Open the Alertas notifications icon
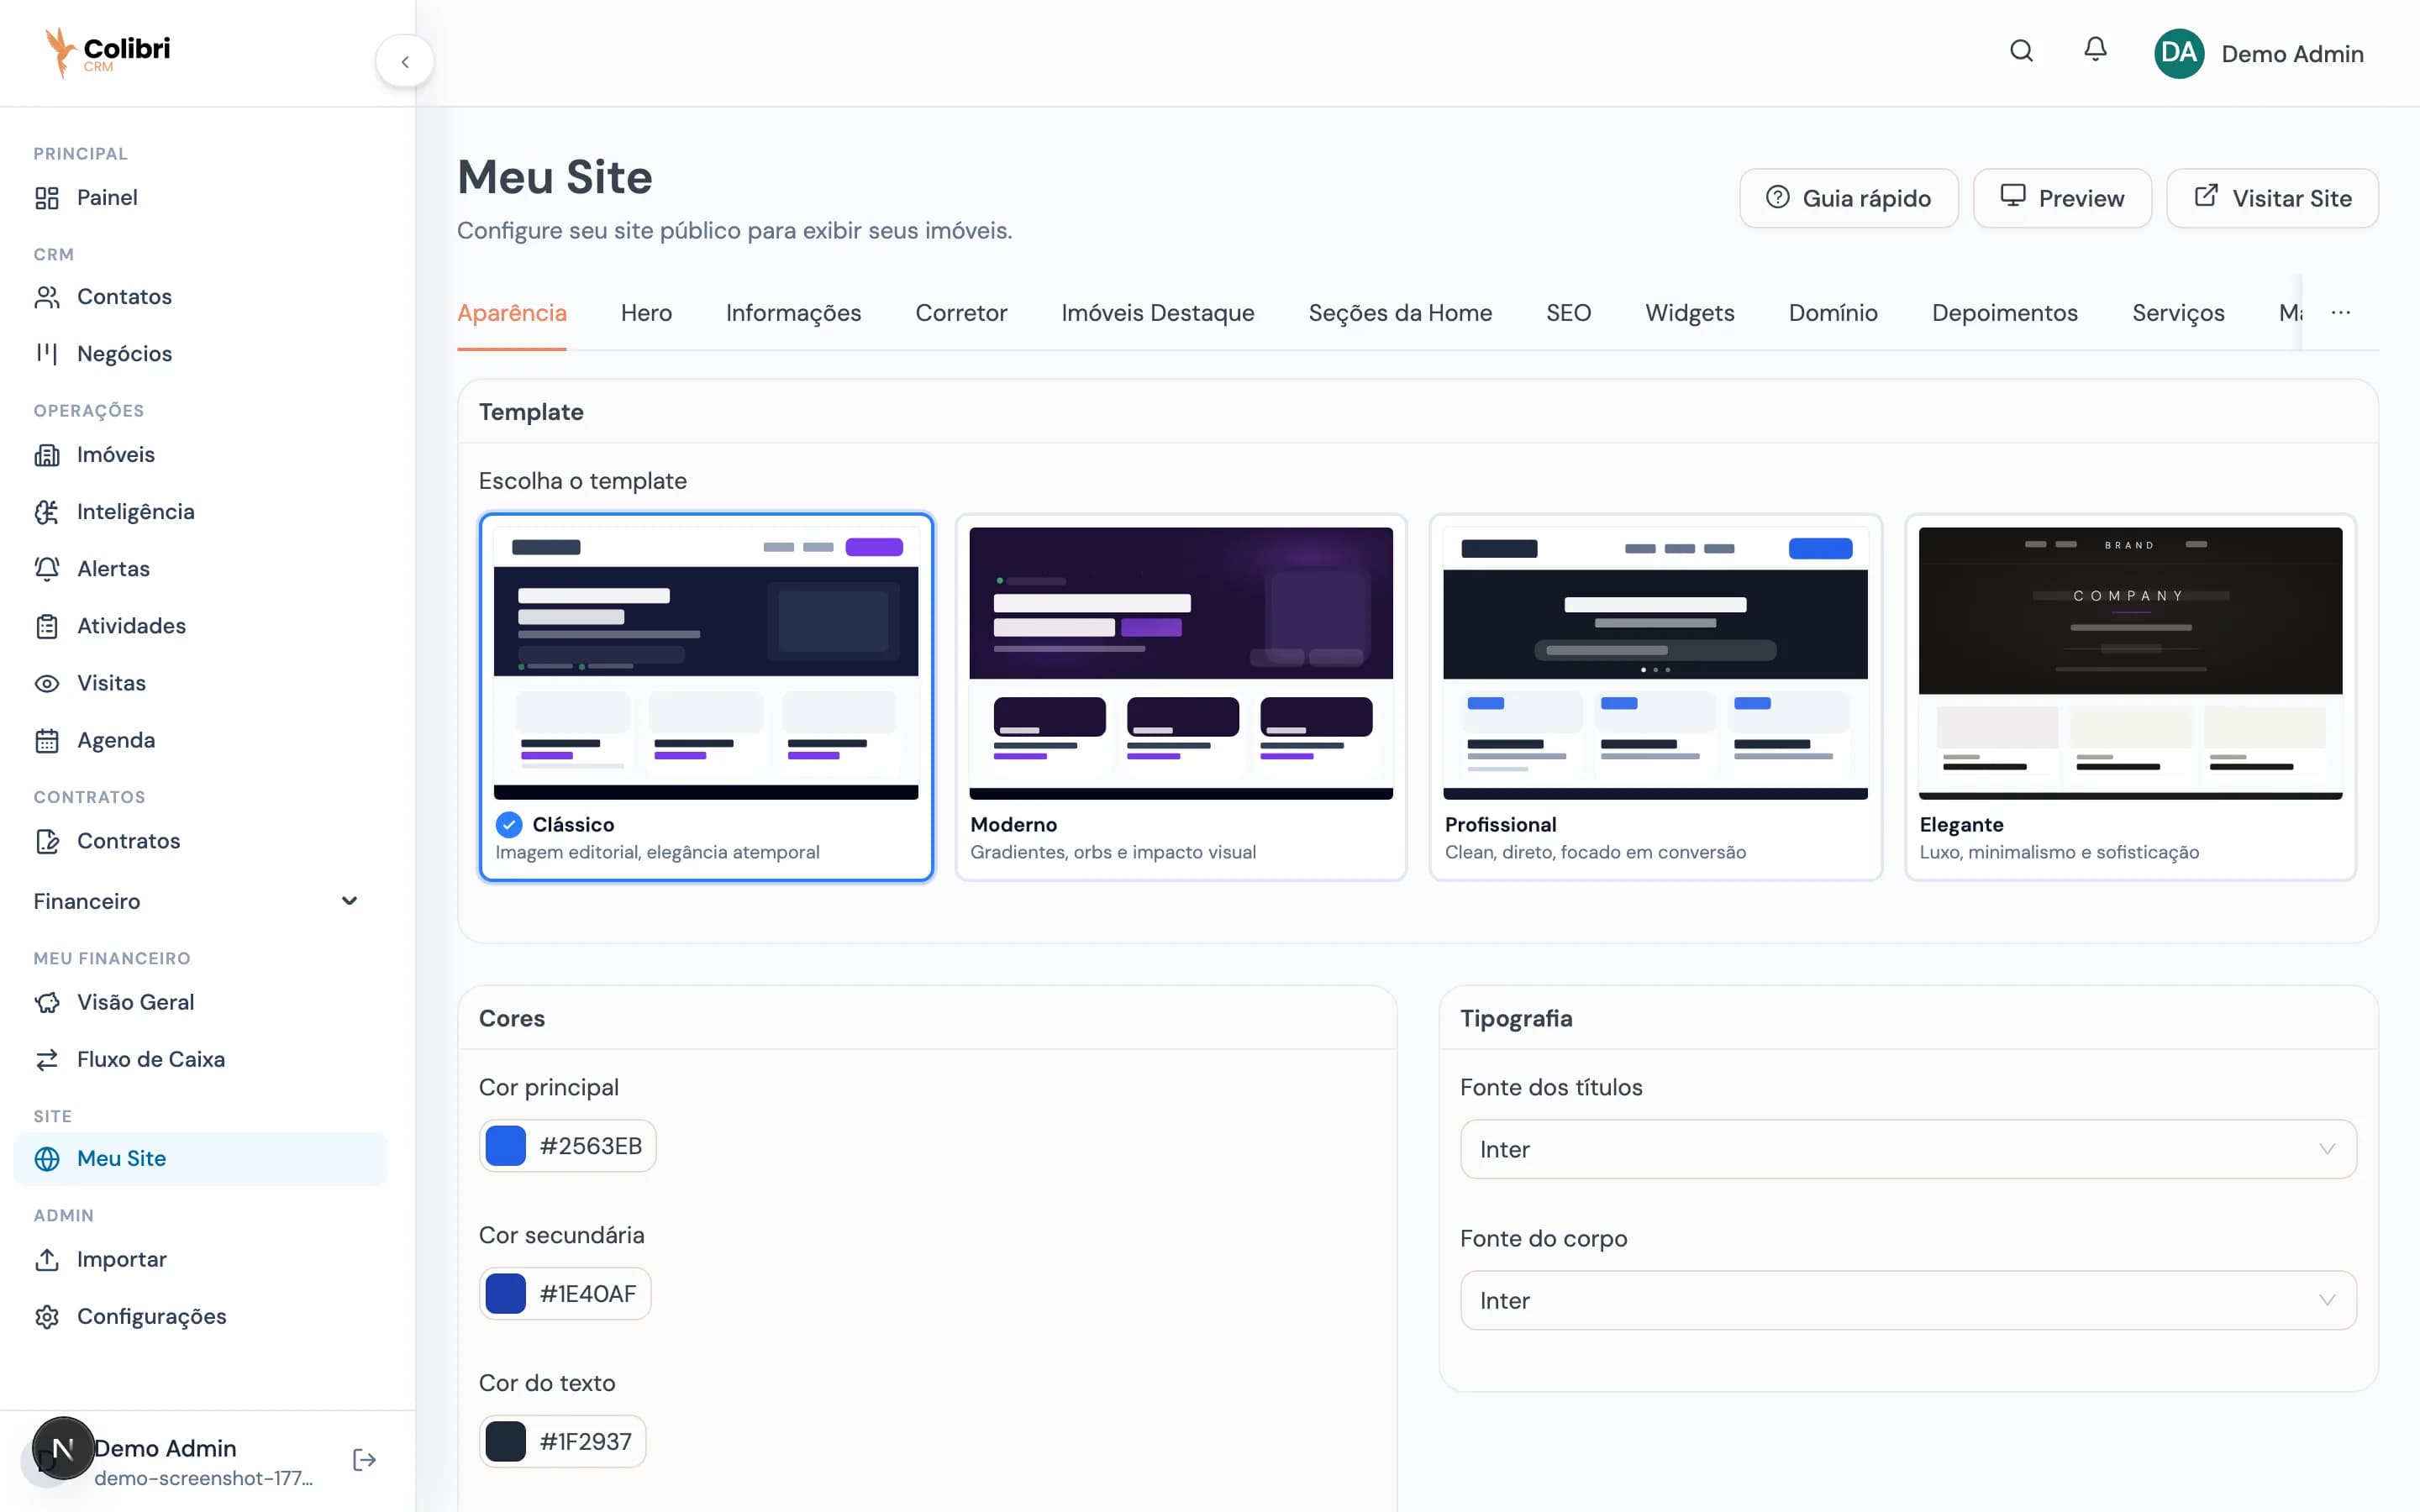This screenshot has height=1512, width=2420. coord(48,568)
